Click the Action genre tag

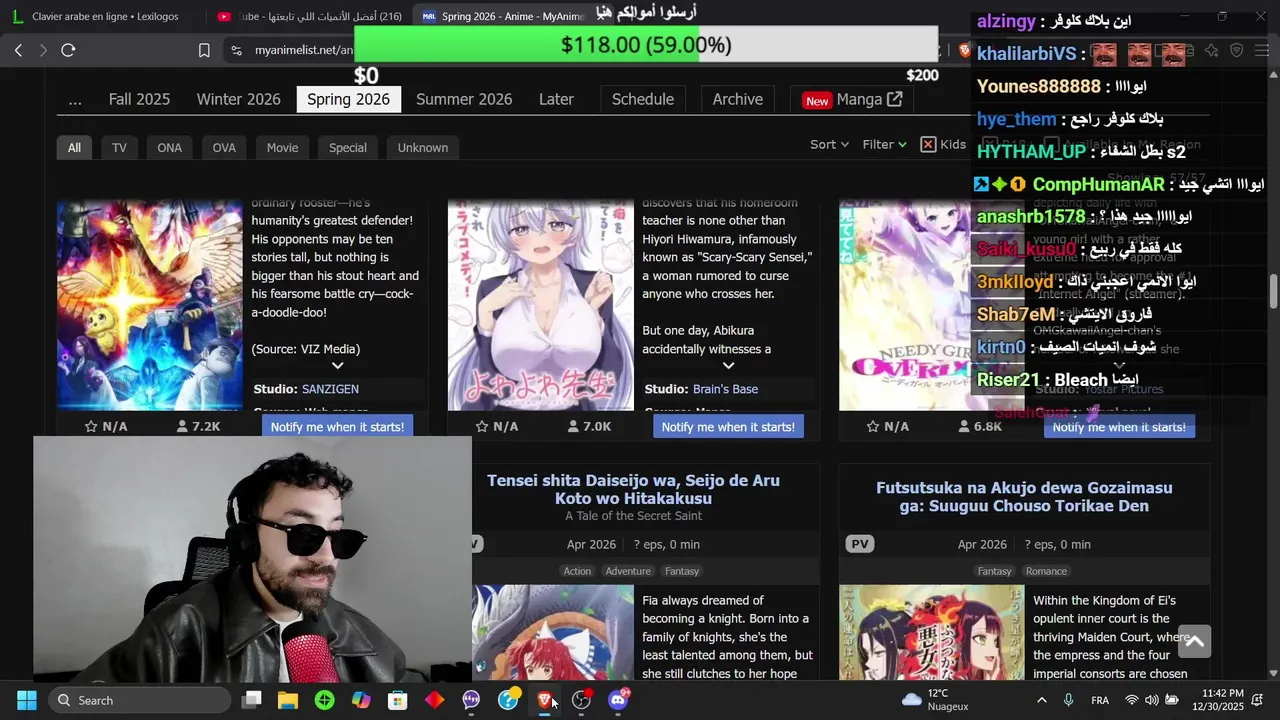577,571
